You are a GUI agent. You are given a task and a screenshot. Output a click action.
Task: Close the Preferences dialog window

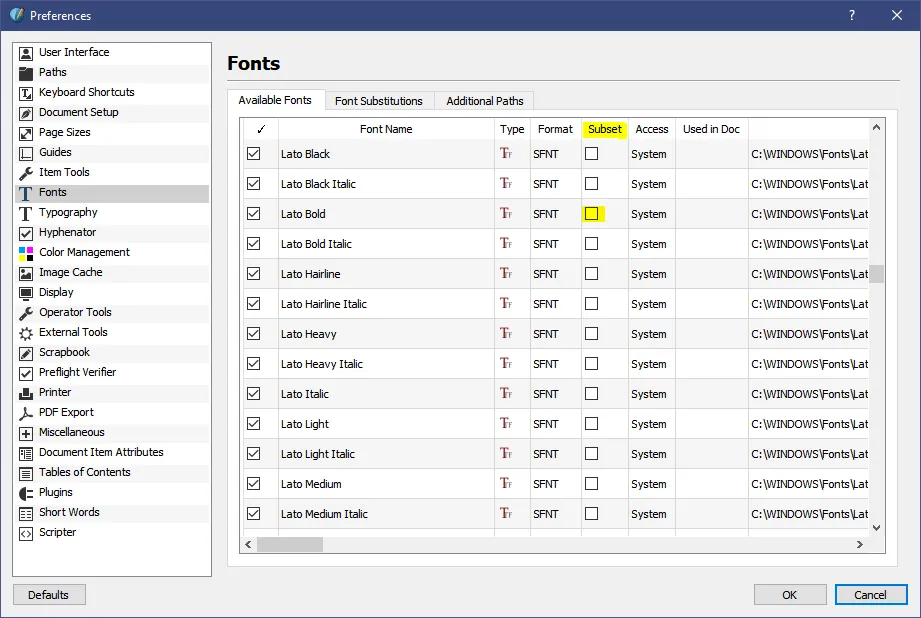tap(896, 15)
